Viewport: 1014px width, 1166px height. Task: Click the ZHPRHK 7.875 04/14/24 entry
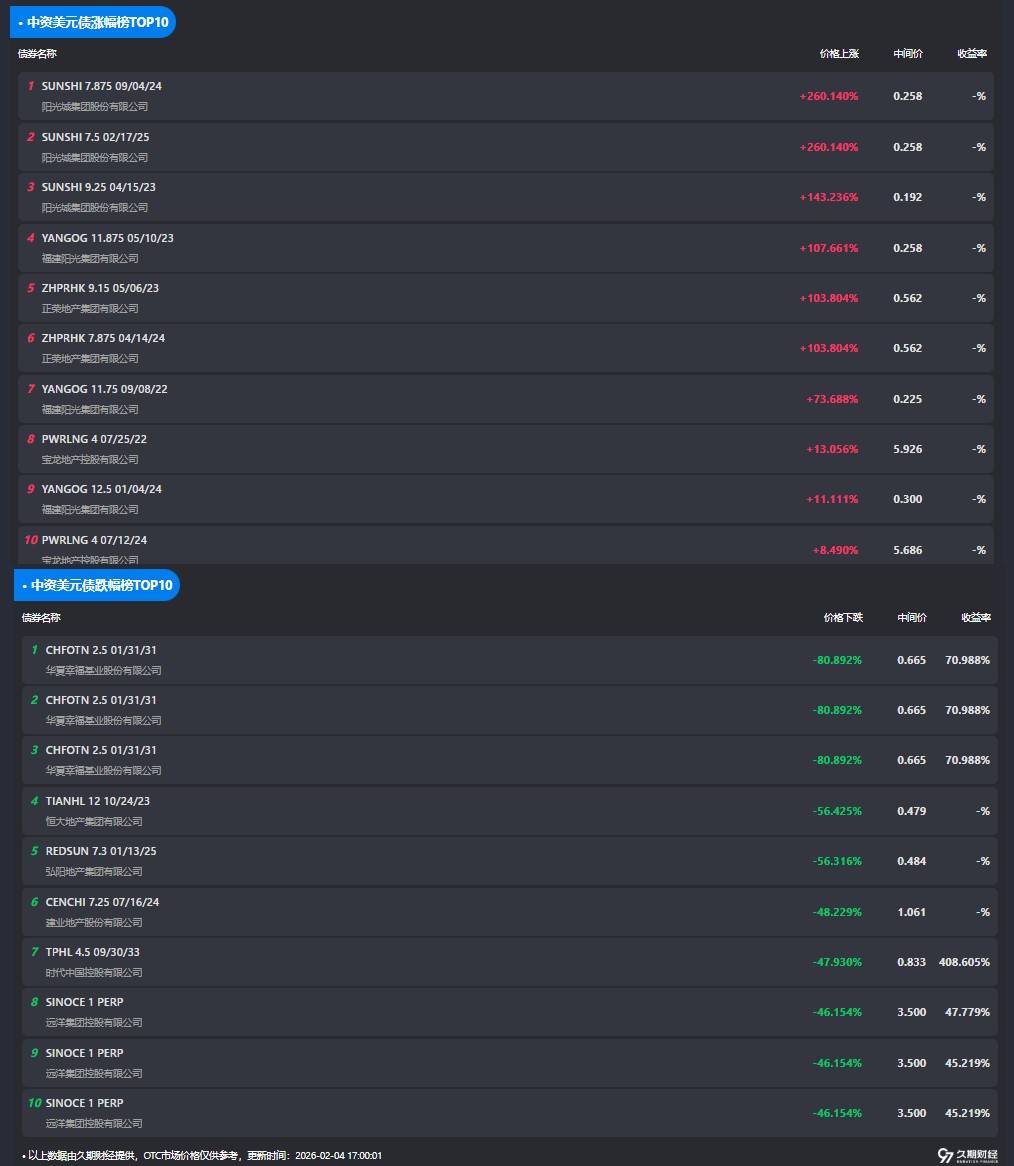pos(103,338)
